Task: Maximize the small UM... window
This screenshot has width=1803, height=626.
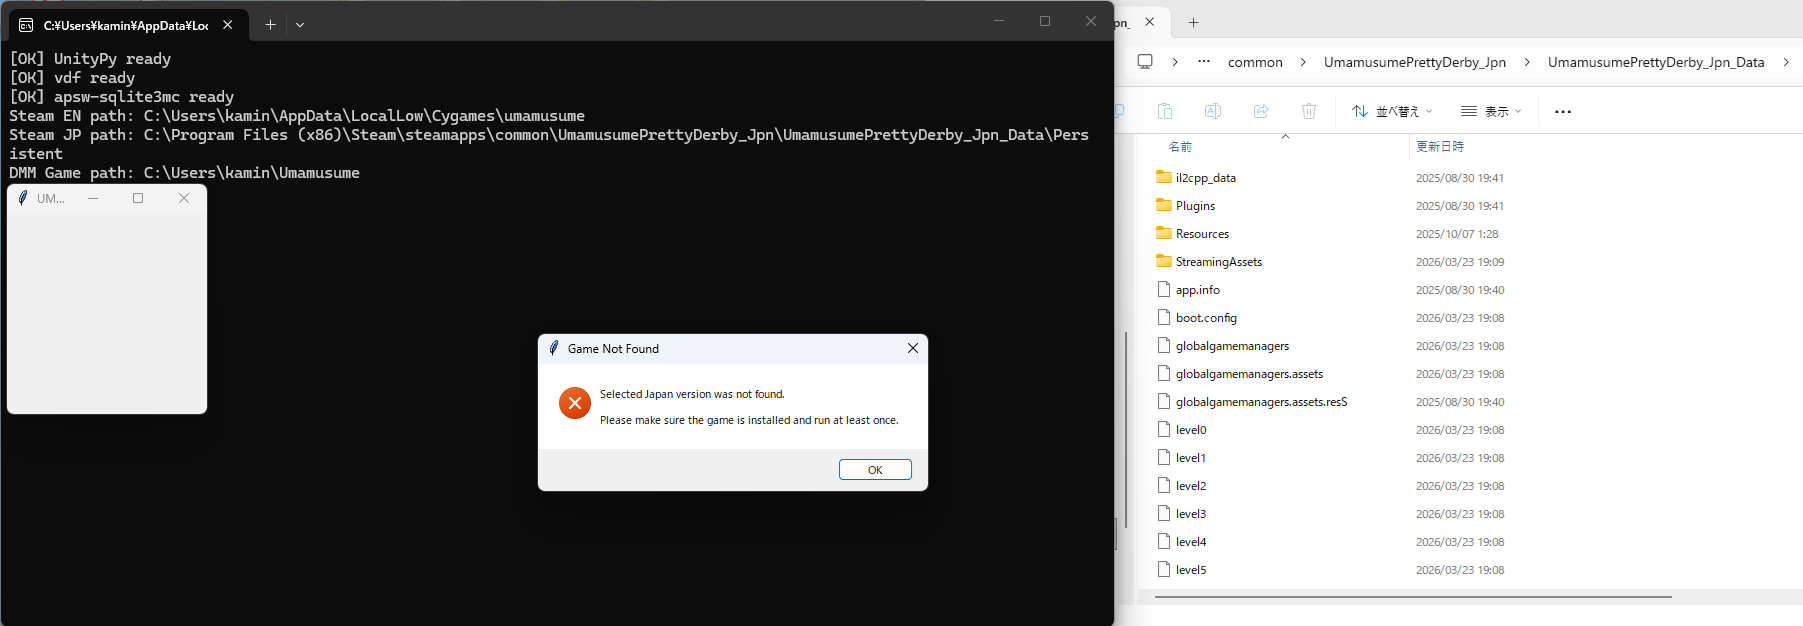Action: click(x=138, y=198)
